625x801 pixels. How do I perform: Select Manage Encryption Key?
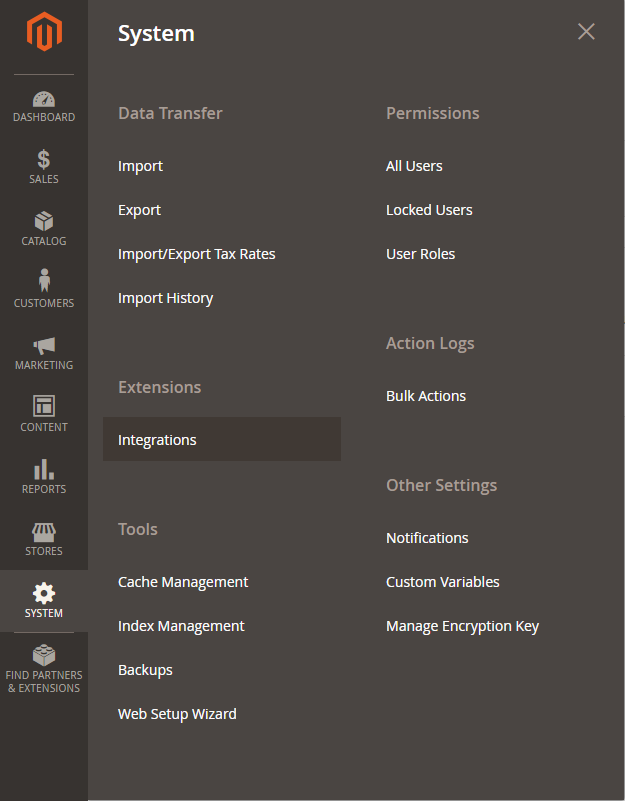462,626
